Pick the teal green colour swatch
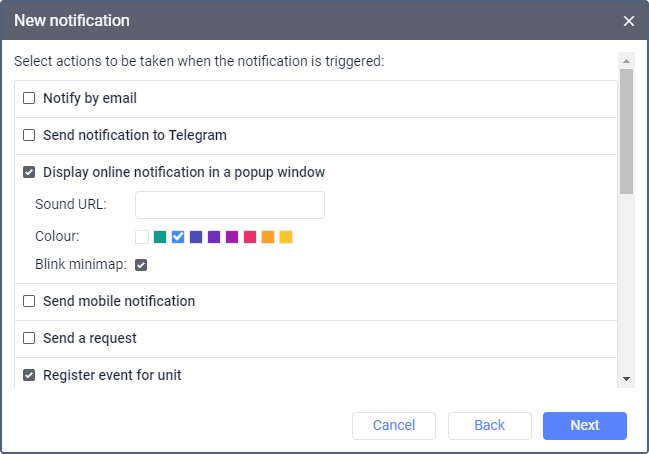Viewport: 649px width, 454px height. [x=160, y=237]
